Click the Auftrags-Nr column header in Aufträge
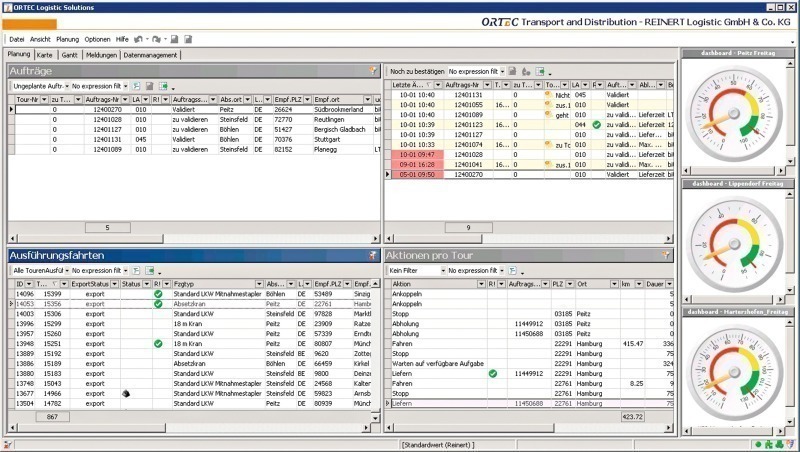The height and width of the screenshot is (452, 800). 102,100
